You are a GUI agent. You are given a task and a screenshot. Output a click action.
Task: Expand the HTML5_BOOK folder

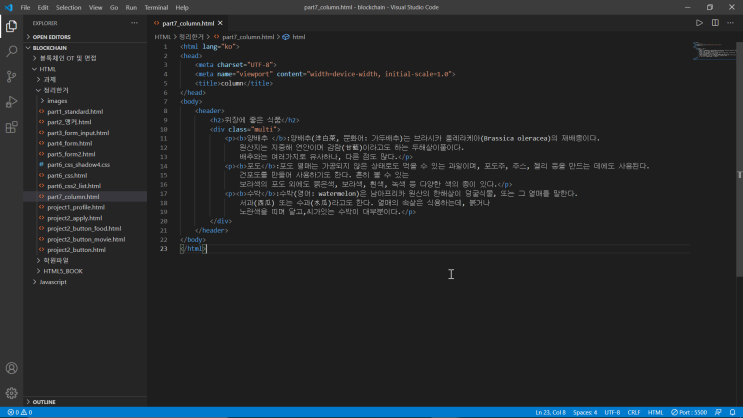[x=85, y=271]
